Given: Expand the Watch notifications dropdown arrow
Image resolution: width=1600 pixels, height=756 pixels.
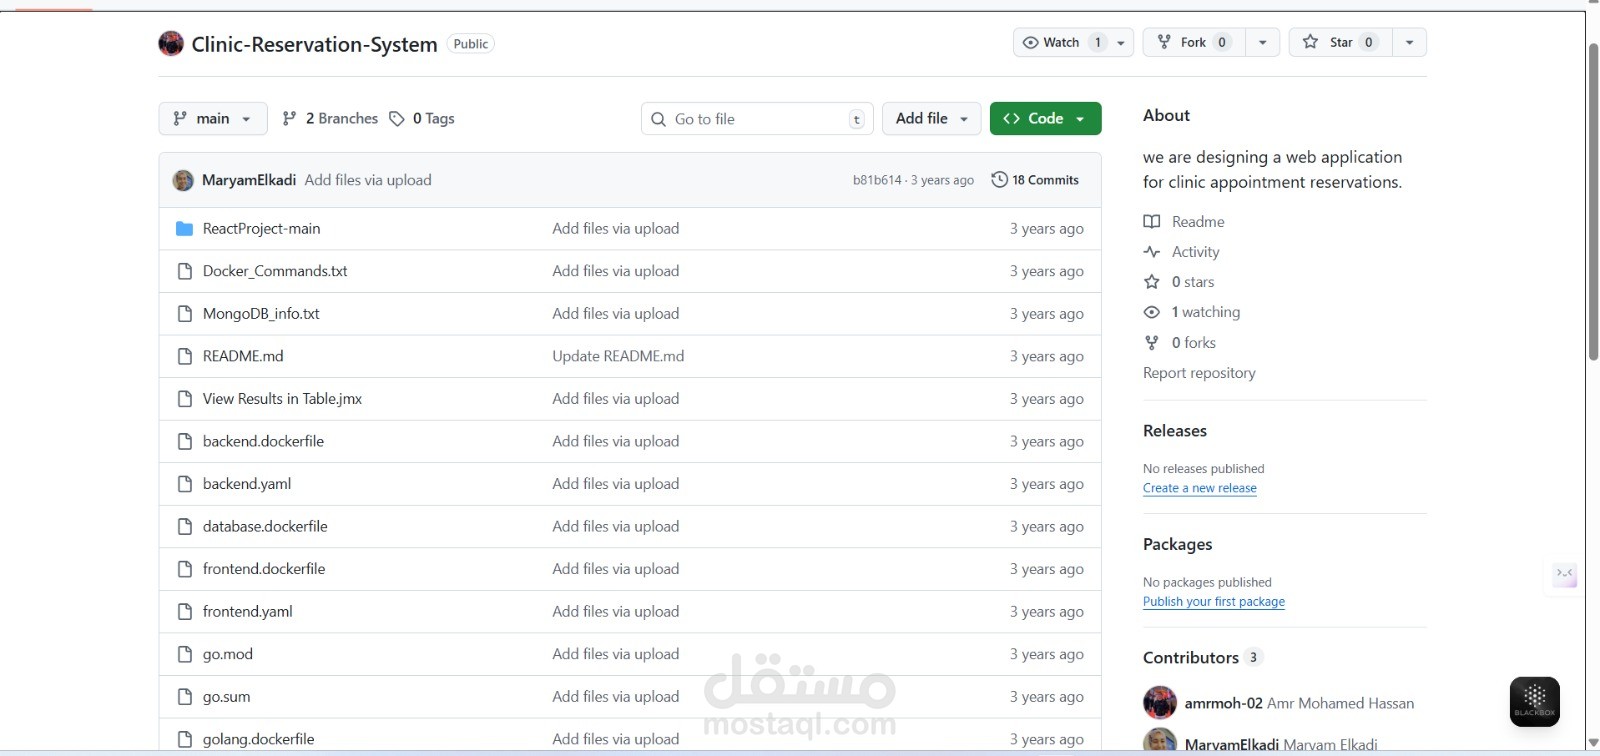Looking at the screenshot, I should [1121, 42].
